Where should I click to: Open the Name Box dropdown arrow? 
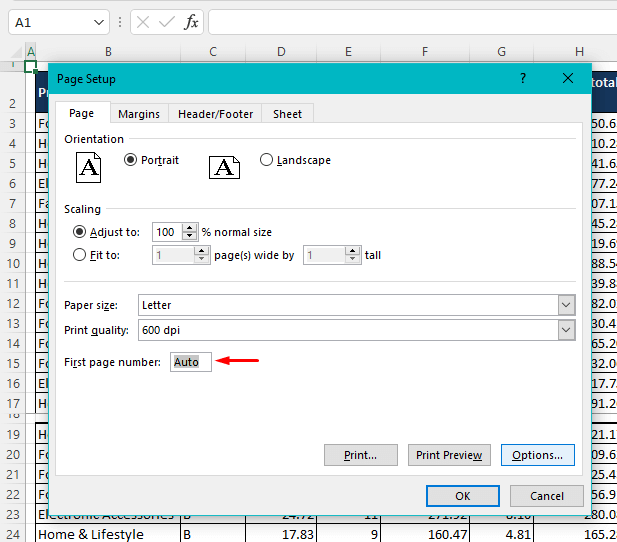pyautogui.click(x=99, y=22)
